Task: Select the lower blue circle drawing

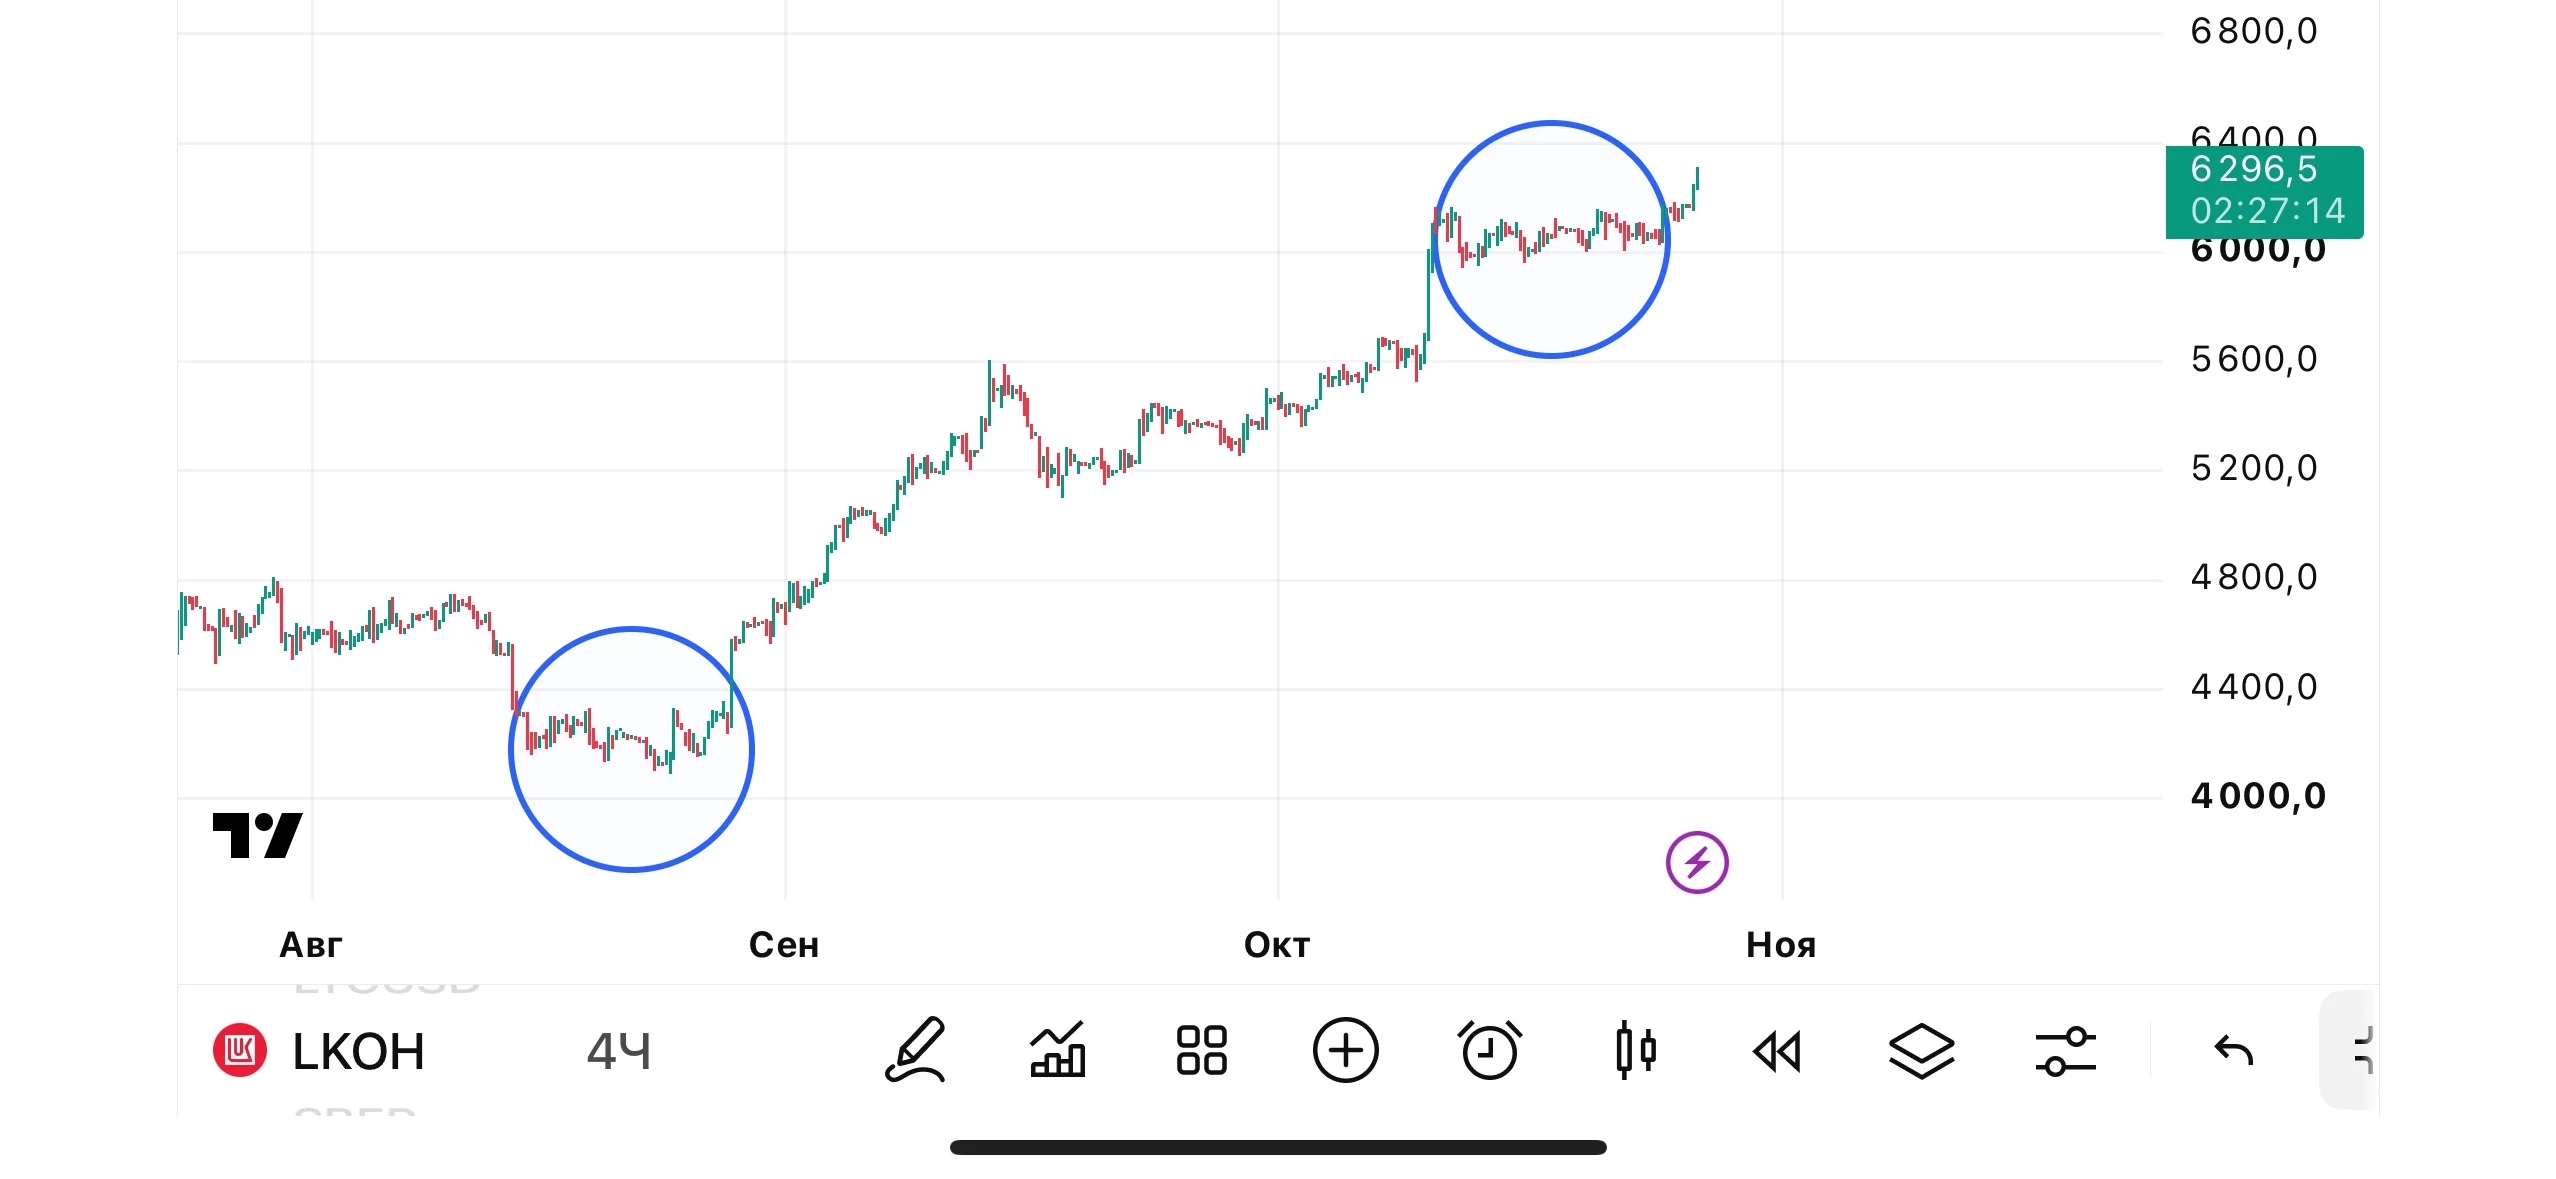Action: click(631, 750)
